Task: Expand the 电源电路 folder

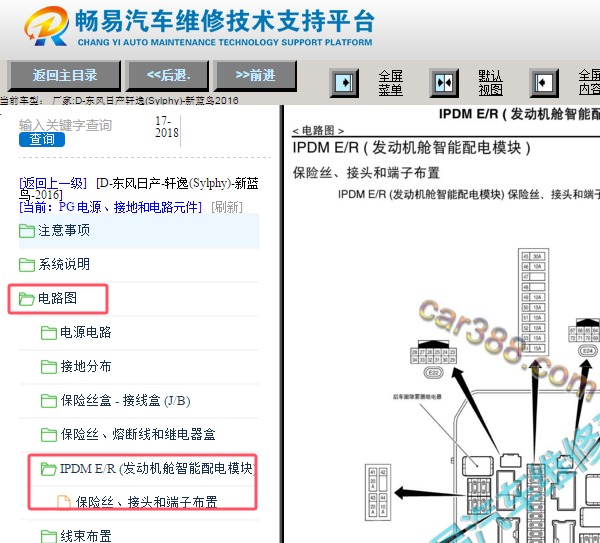Action: tap(85, 333)
